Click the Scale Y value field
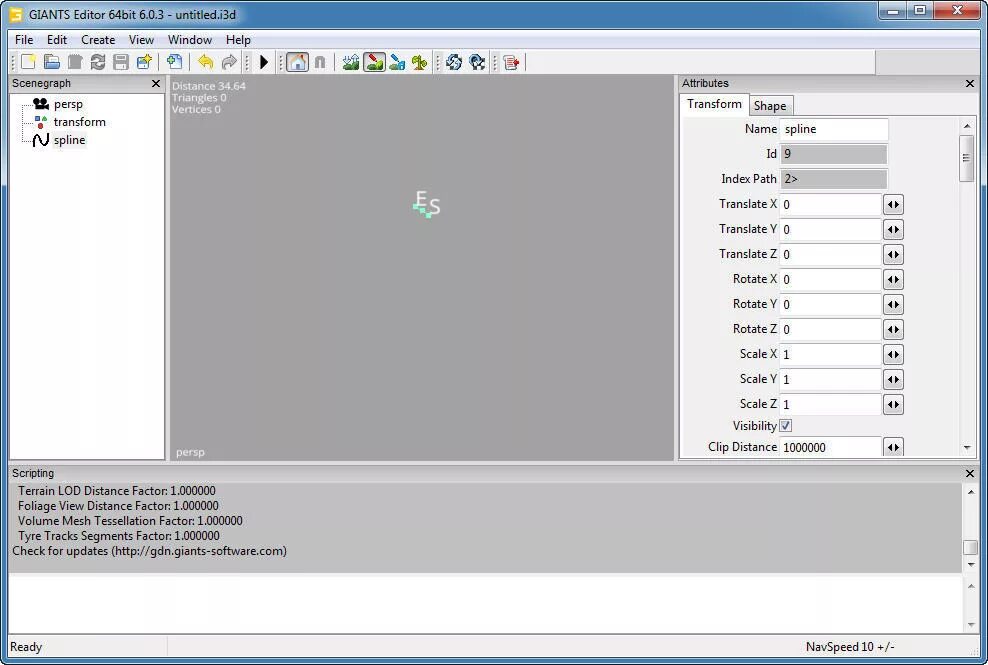 pos(830,379)
